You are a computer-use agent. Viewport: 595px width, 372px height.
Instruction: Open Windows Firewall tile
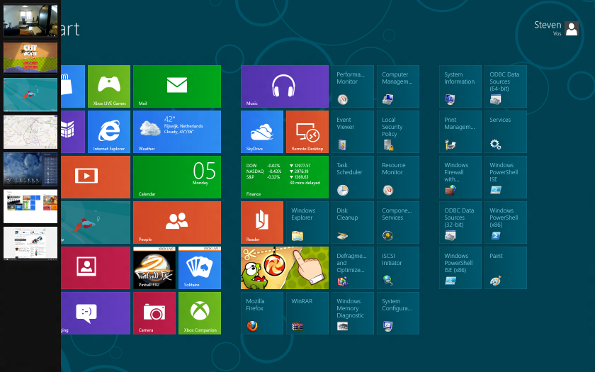461,177
